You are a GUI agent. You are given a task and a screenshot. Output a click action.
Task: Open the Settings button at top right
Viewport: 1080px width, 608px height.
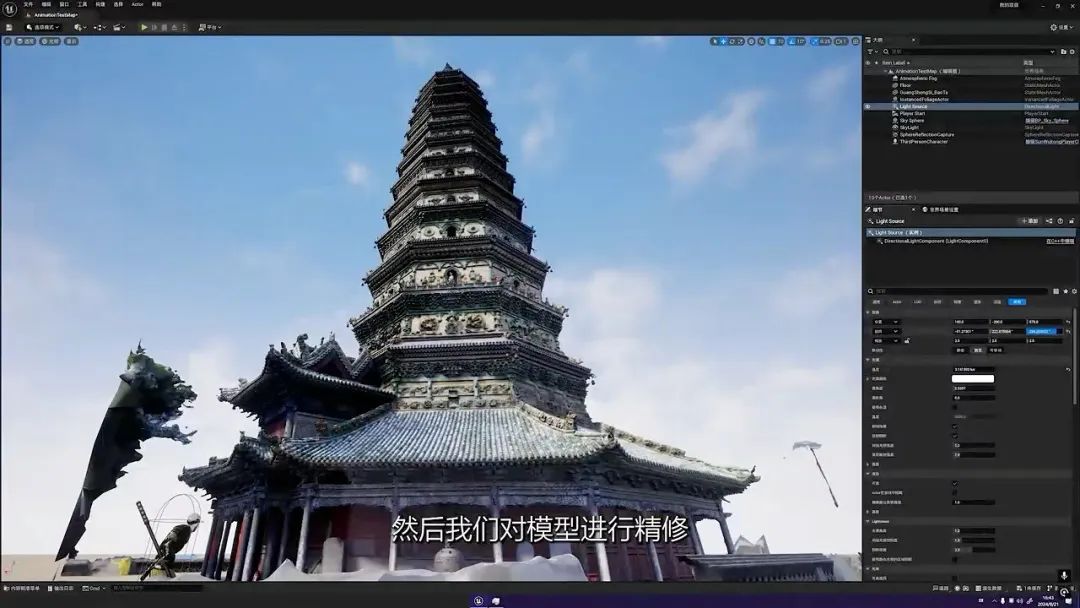pyautogui.click(x=1060, y=27)
